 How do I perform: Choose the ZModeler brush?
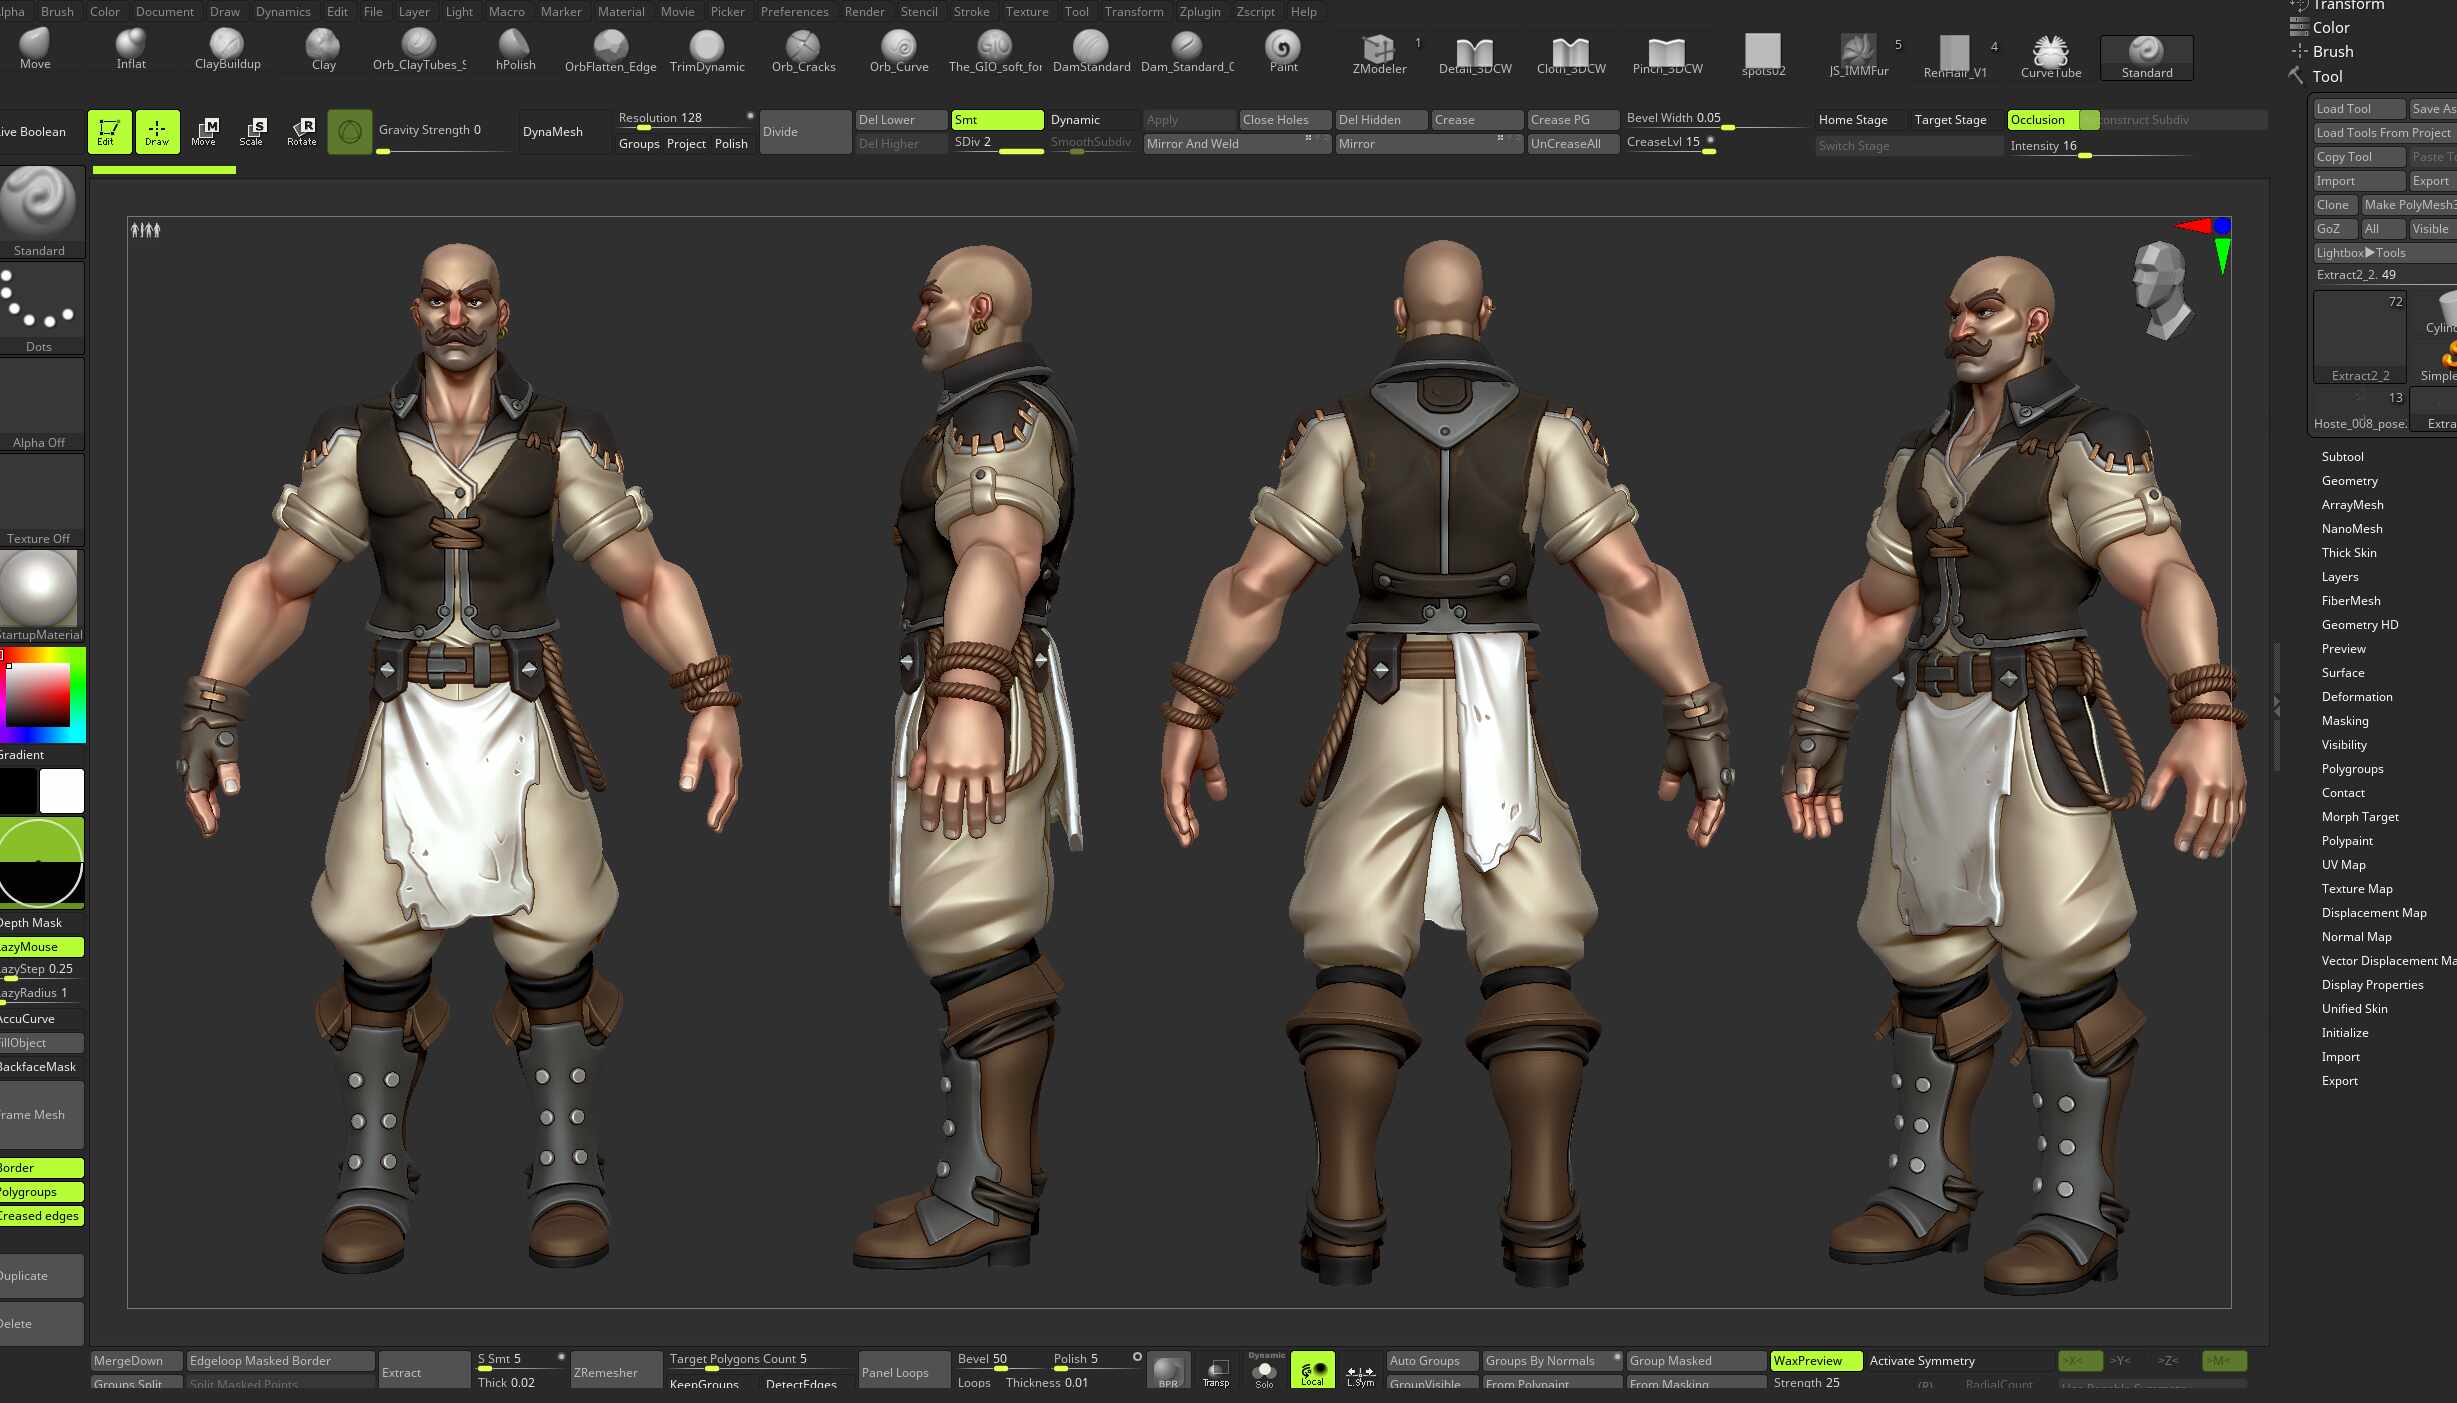pyautogui.click(x=1379, y=52)
